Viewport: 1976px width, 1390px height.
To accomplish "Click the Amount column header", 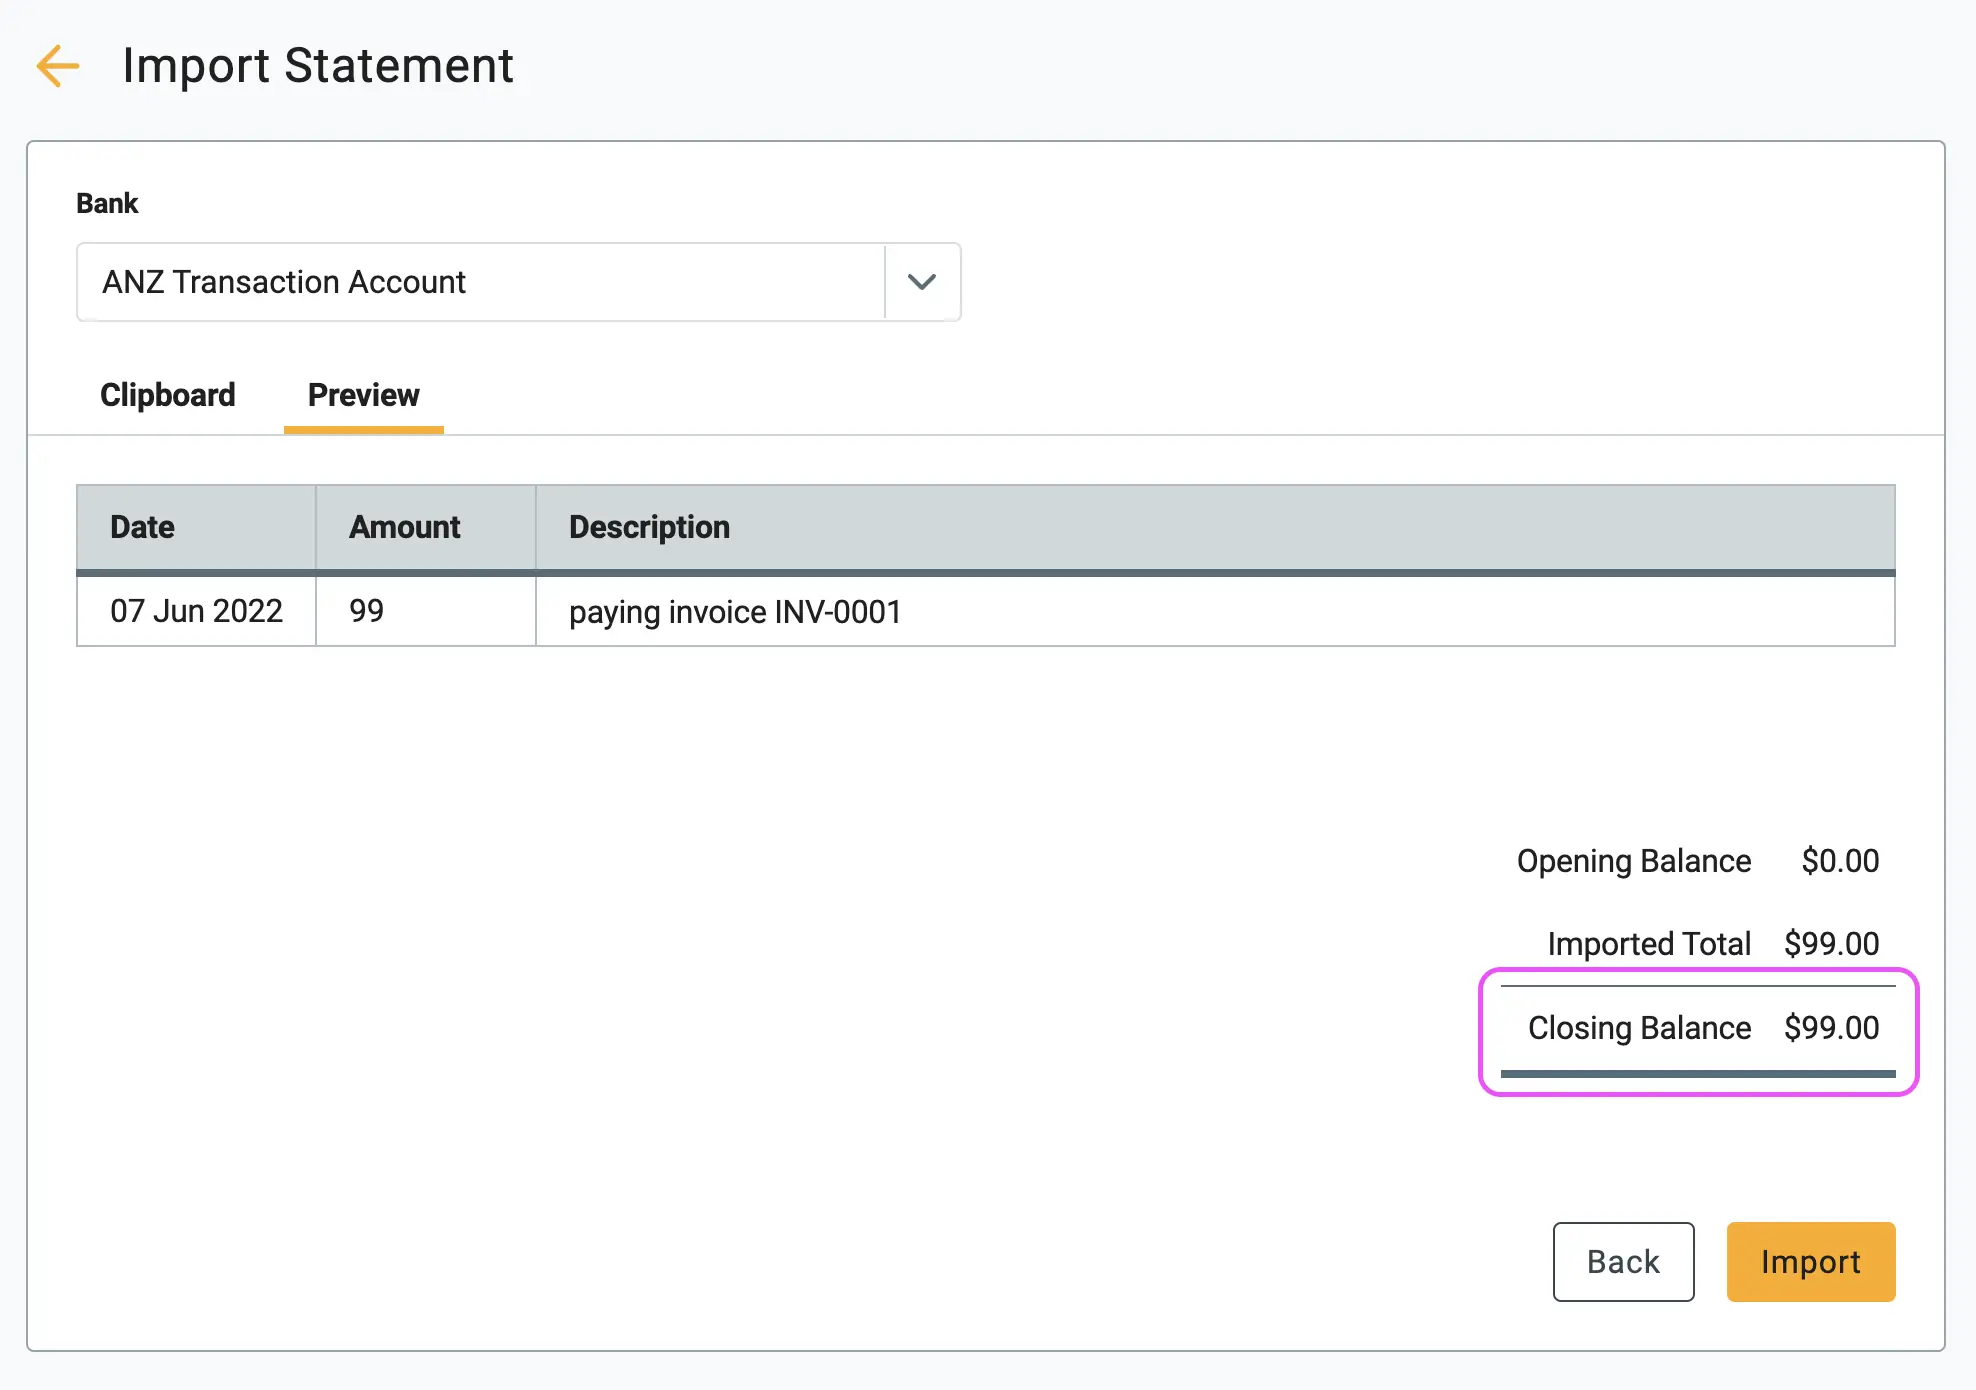I will click(x=426, y=527).
